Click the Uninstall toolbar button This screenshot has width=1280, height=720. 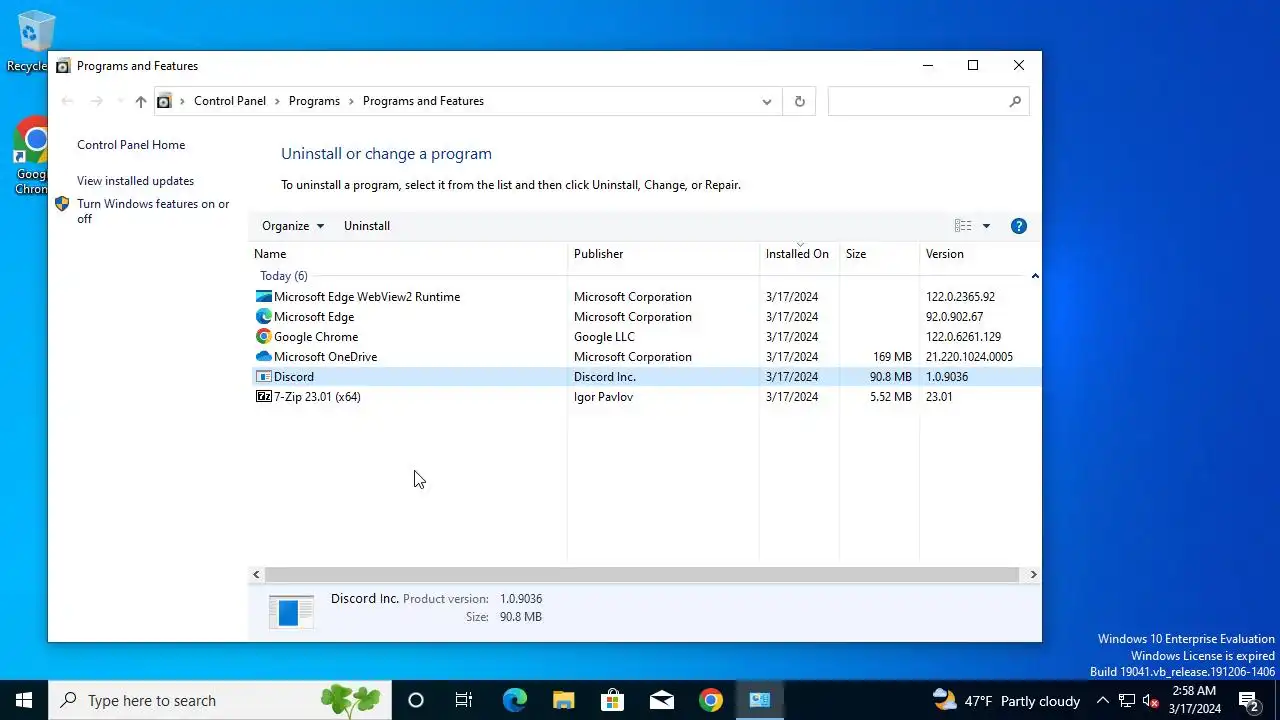pos(367,226)
